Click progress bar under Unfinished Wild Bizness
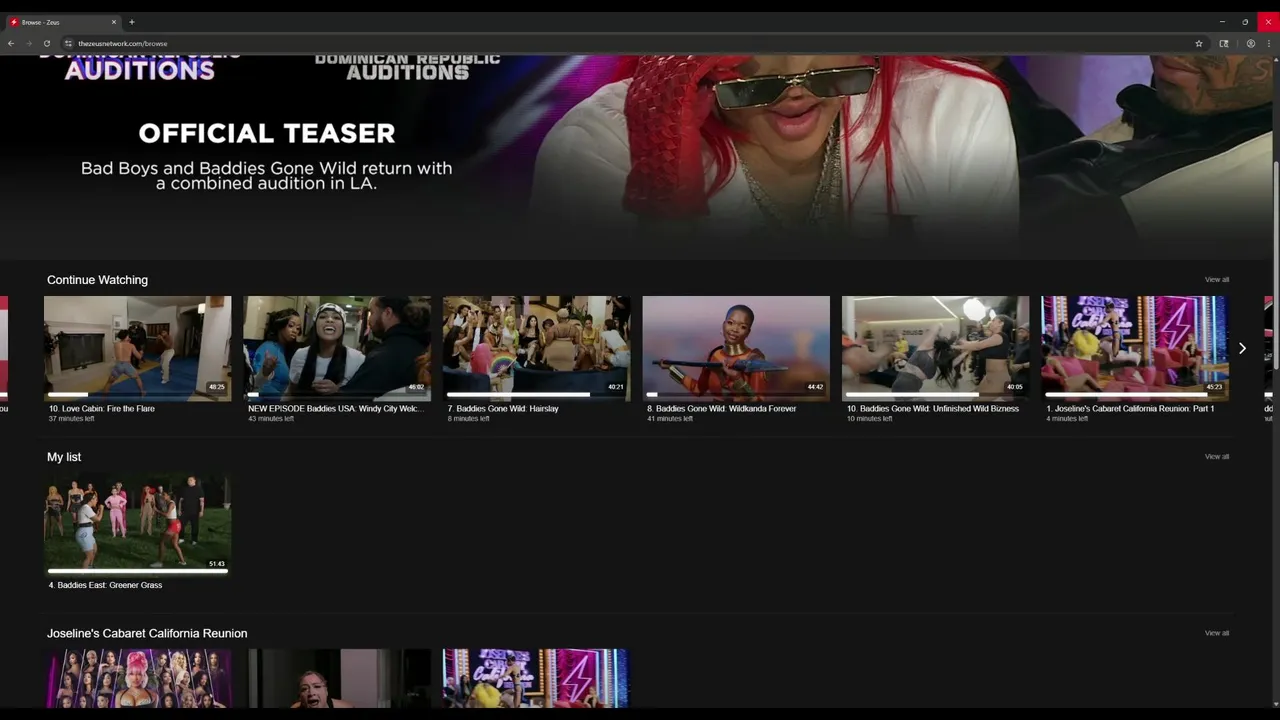Image resolution: width=1280 pixels, height=720 pixels. 935,395
